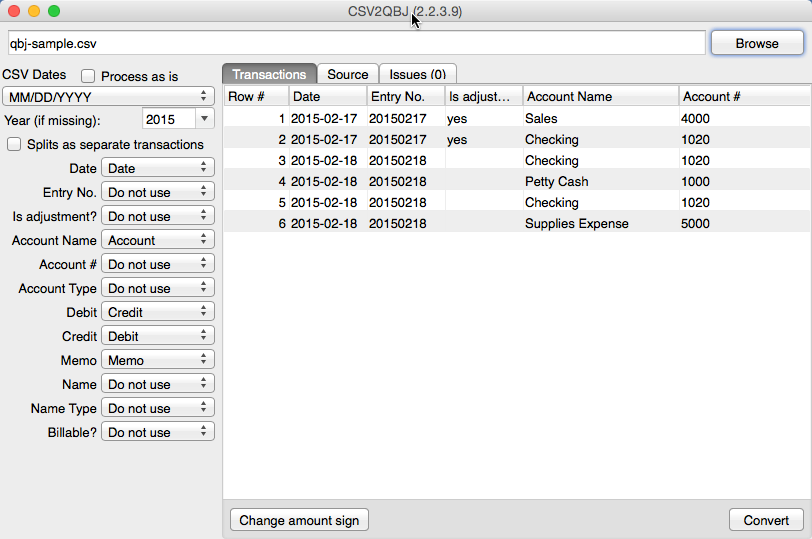Open the Issues (0) tab
This screenshot has width=812, height=539.
pos(418,74)
